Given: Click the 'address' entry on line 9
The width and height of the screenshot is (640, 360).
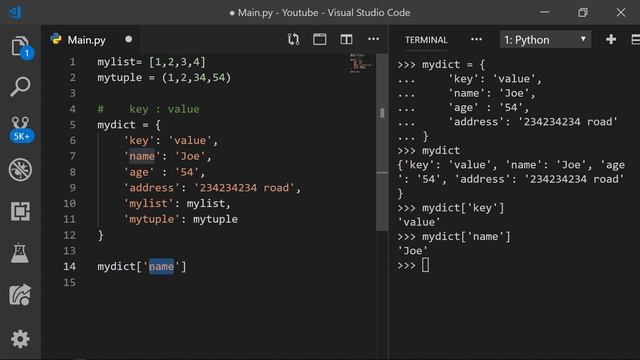Looking at the screenshot, I should [x=212, y=188].
